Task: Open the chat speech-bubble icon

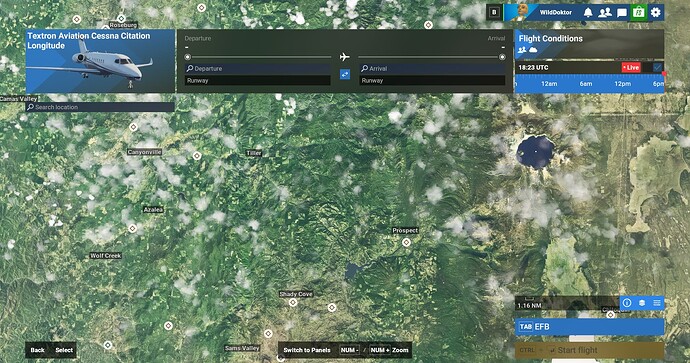Action: pyautogui.click(x=622, y=13)
